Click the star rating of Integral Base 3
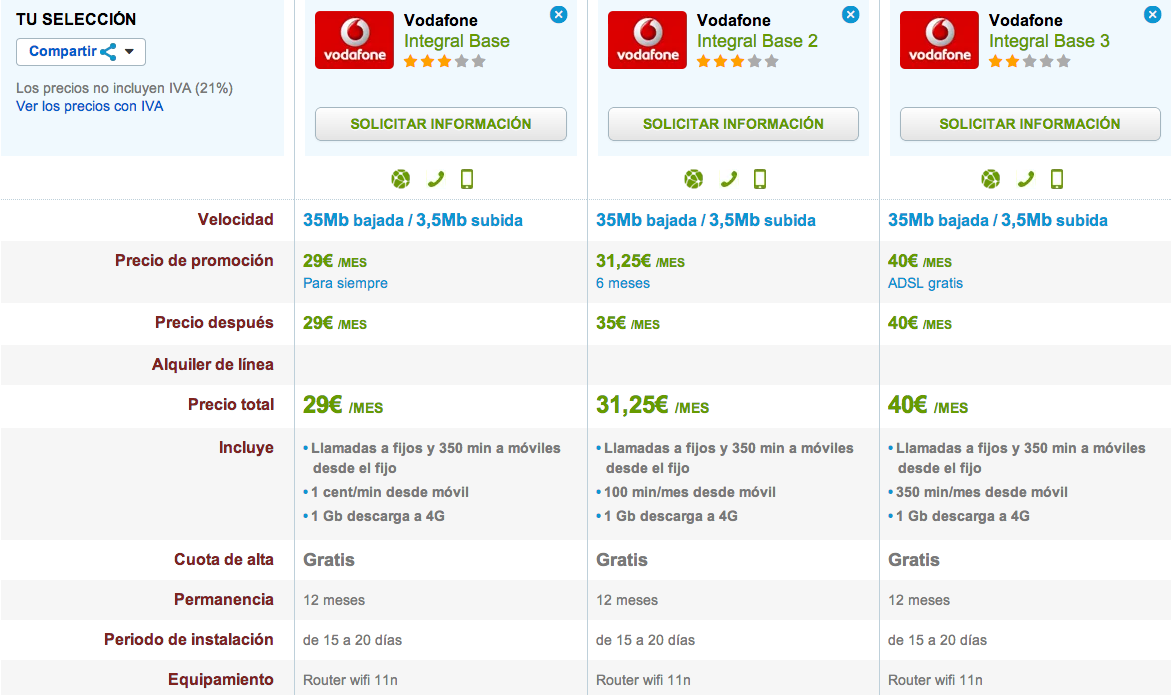Viewport: 1173px width, 695px height. 1029,61
